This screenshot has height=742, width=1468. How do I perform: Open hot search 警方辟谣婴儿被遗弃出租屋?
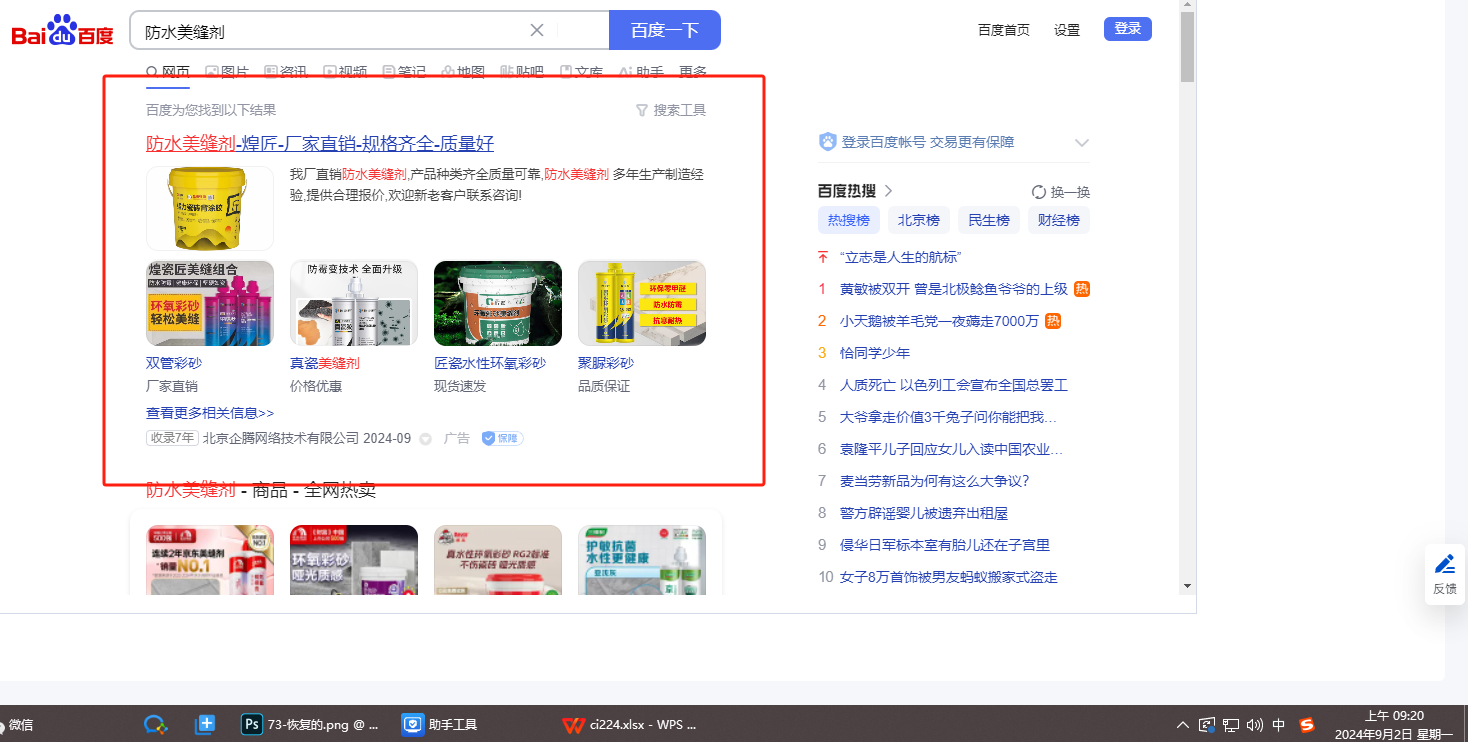(924, 513)
